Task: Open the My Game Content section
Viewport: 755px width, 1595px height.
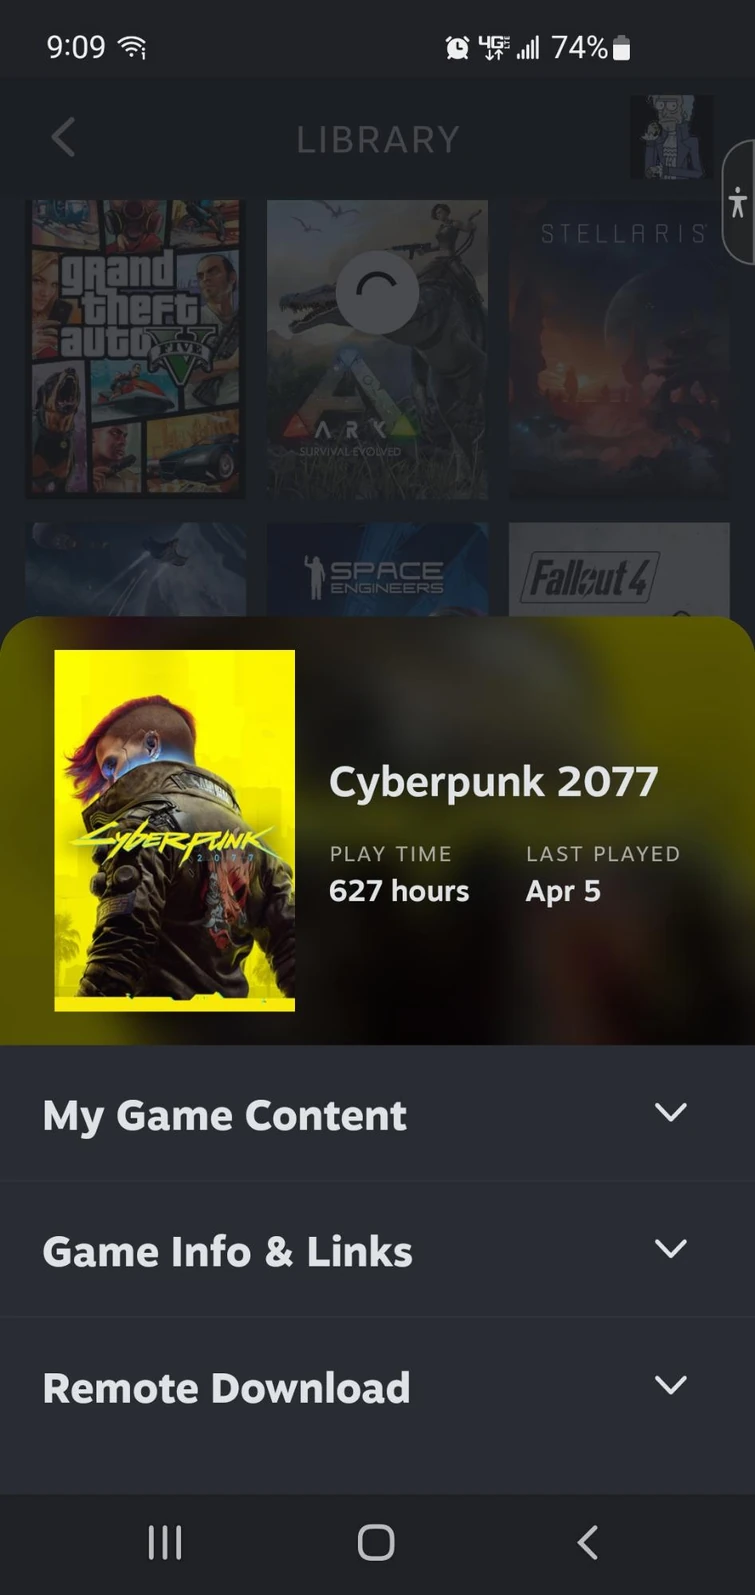Action: 377,1114
